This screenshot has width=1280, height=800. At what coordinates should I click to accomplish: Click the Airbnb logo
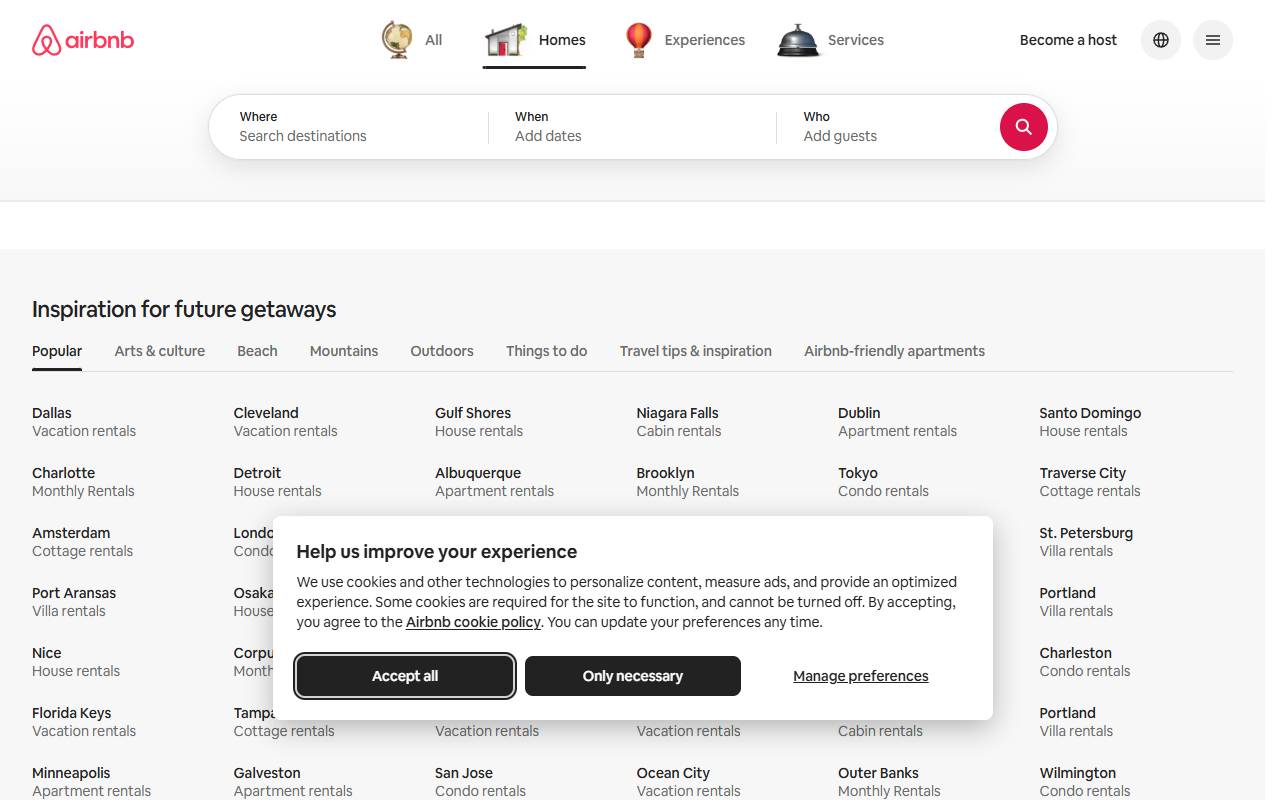[83, 40]
